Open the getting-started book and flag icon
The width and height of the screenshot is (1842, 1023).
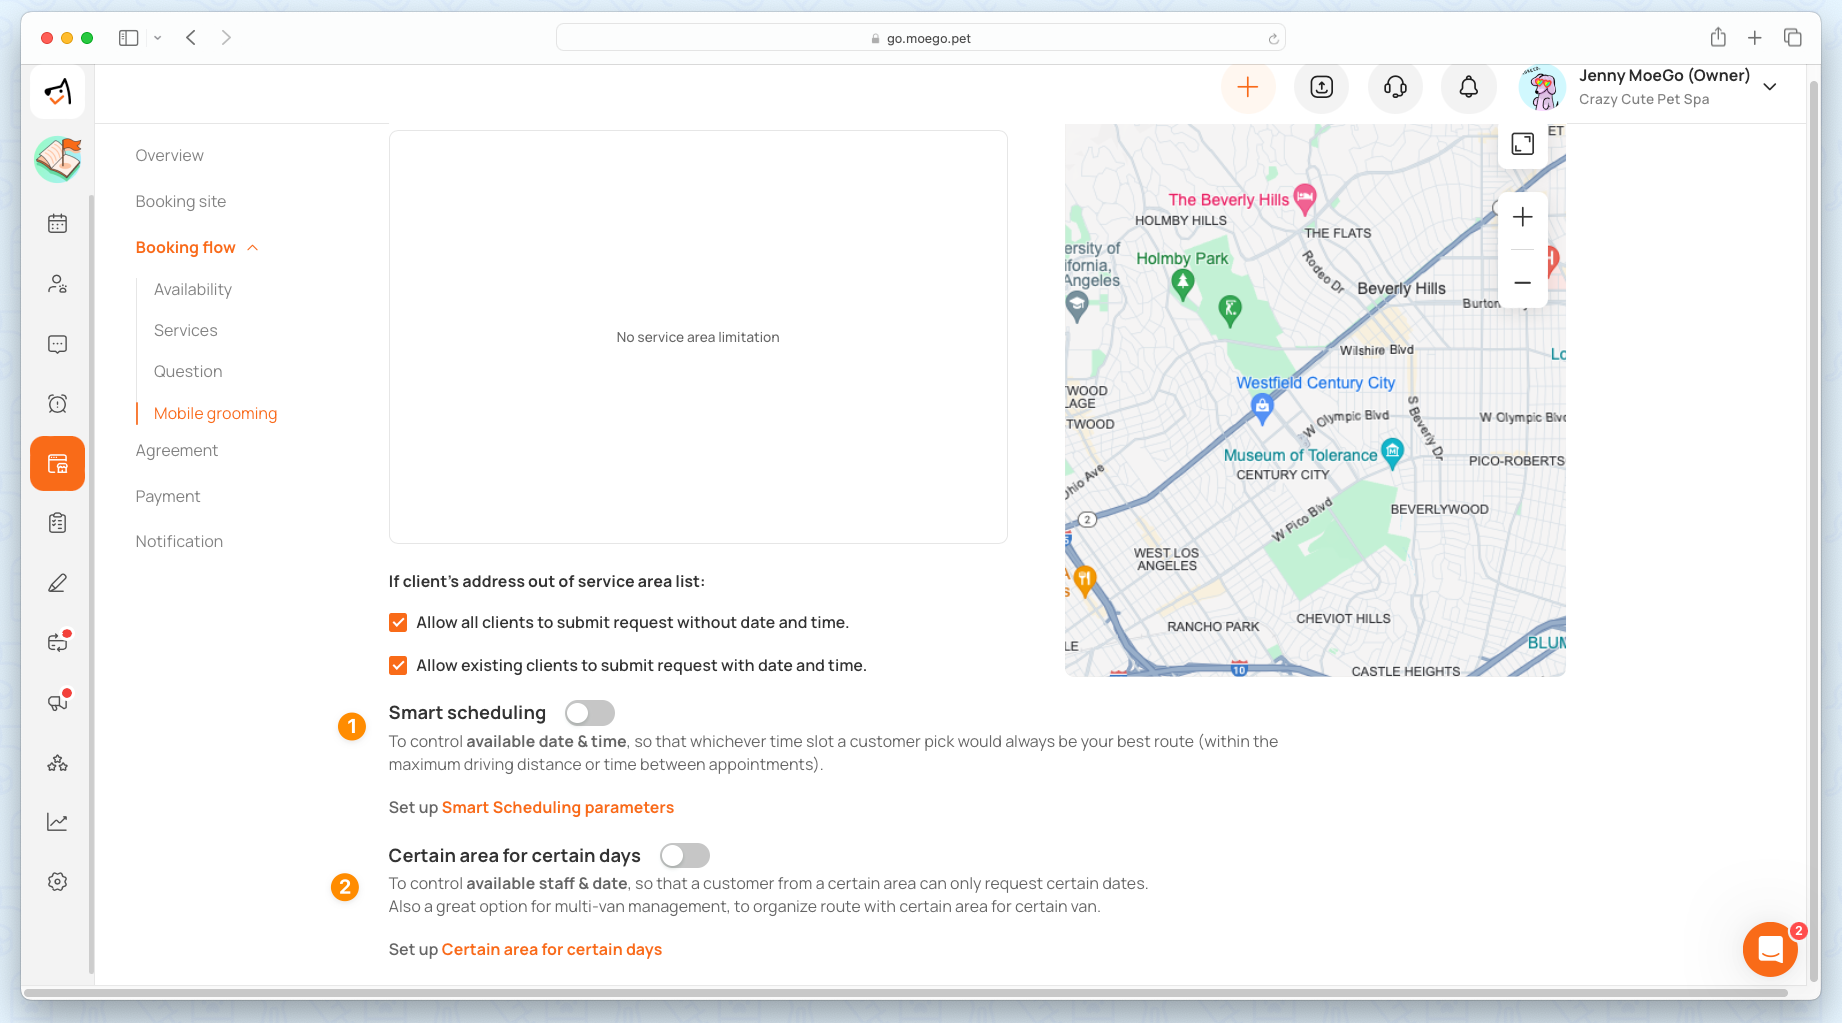(58, 159)
